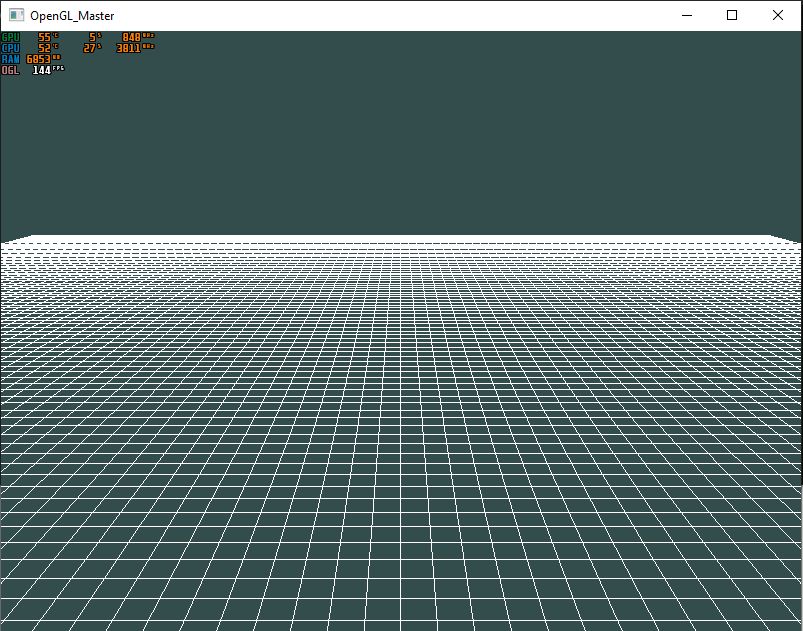Click the CPU temperature value 52

click(x=45, y=48)
